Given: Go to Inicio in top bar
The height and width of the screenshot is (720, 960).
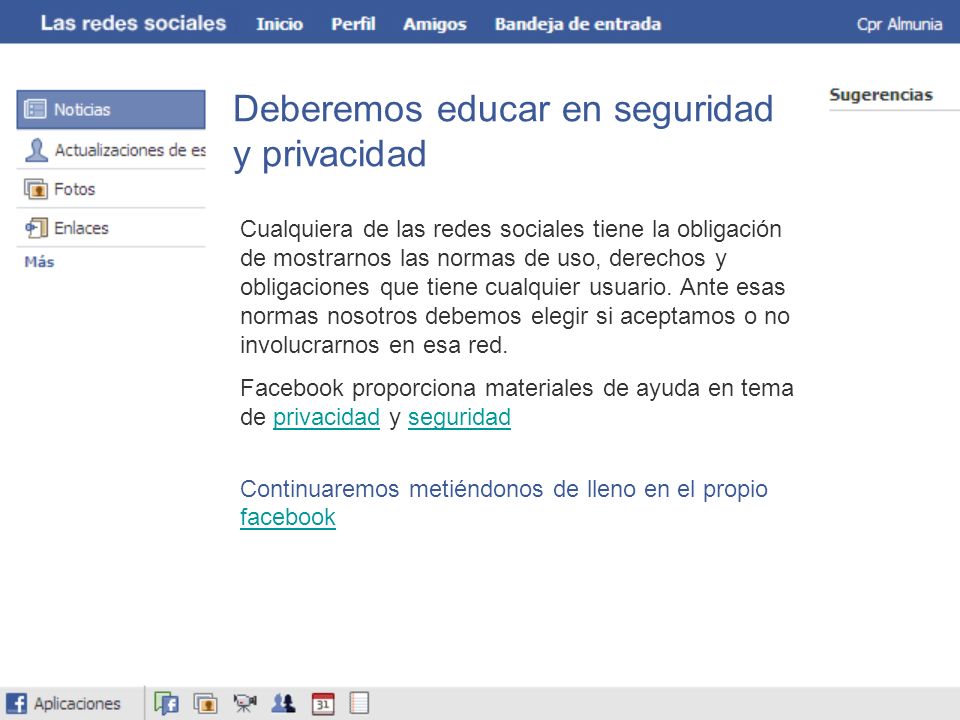Looking at the screenshot, I should tap(279, 24).
